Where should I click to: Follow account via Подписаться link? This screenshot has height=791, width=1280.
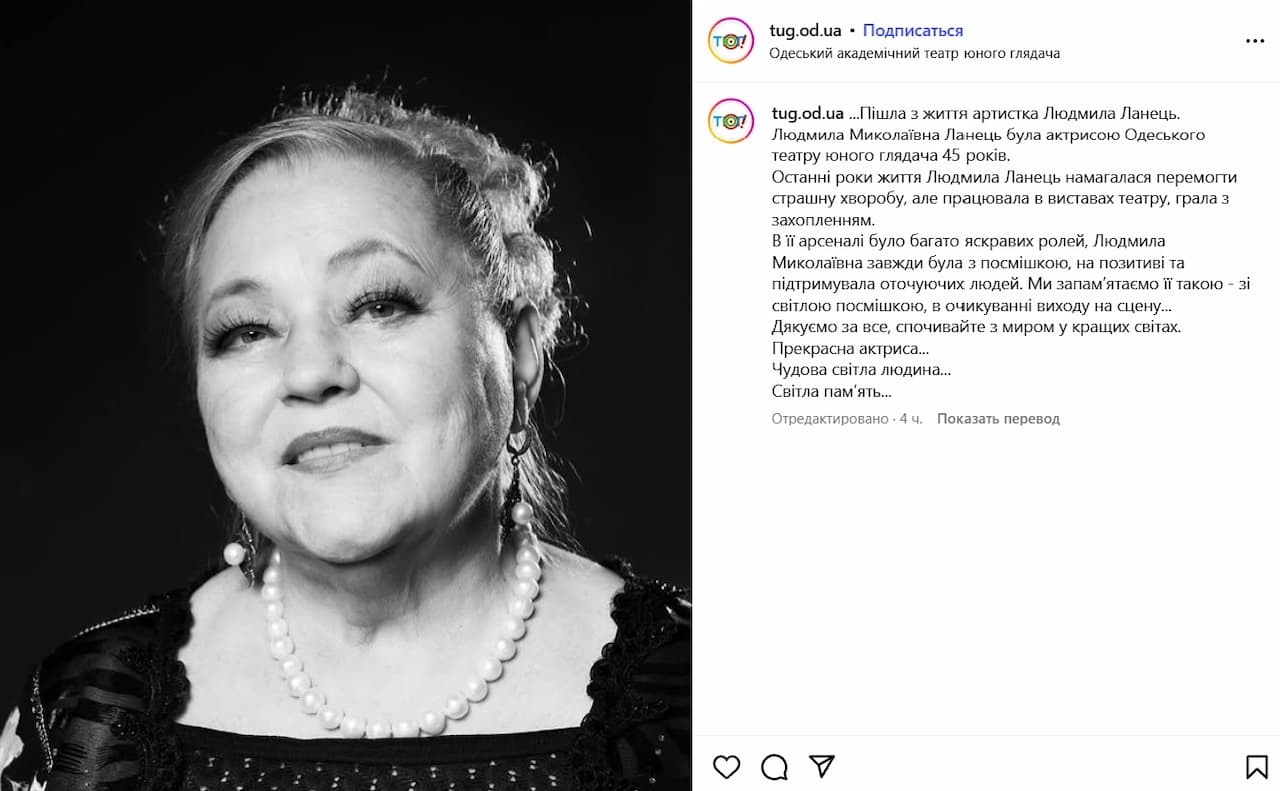coord(913,31)
